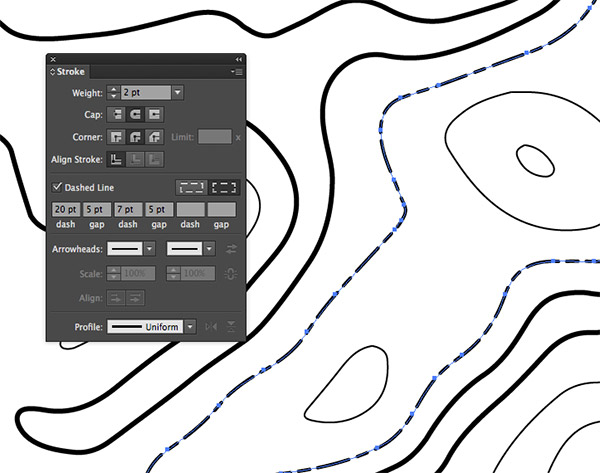Click the empty third dash field

[191, 210]
